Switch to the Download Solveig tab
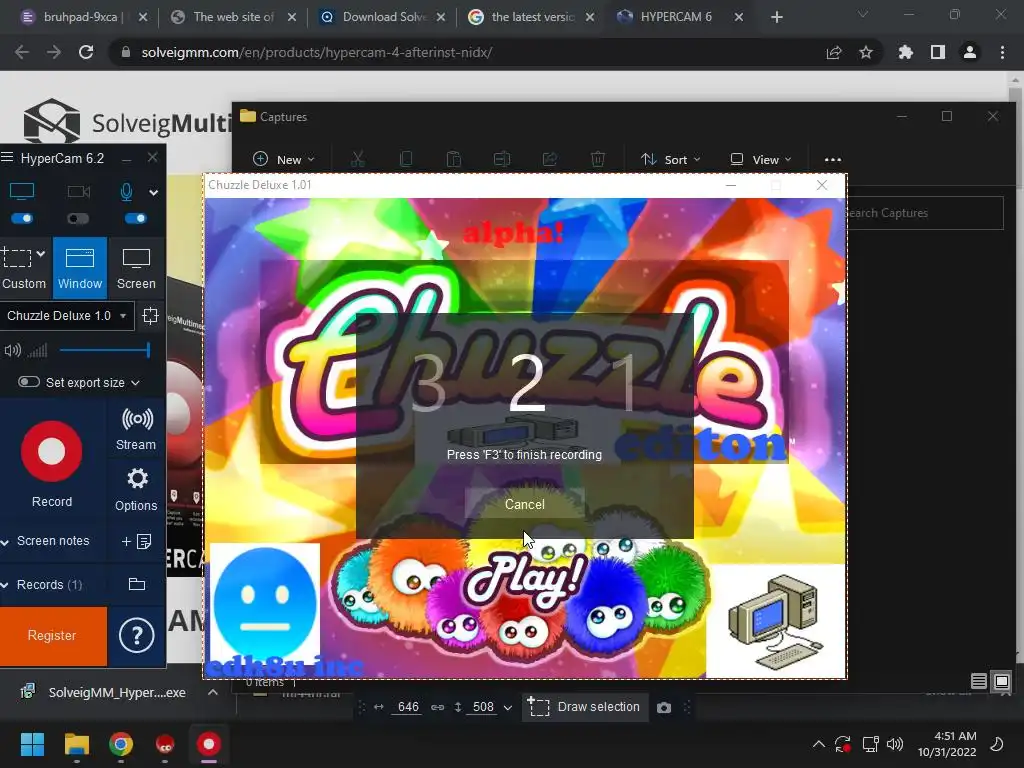1024x768 pixels. coord(383,17)
